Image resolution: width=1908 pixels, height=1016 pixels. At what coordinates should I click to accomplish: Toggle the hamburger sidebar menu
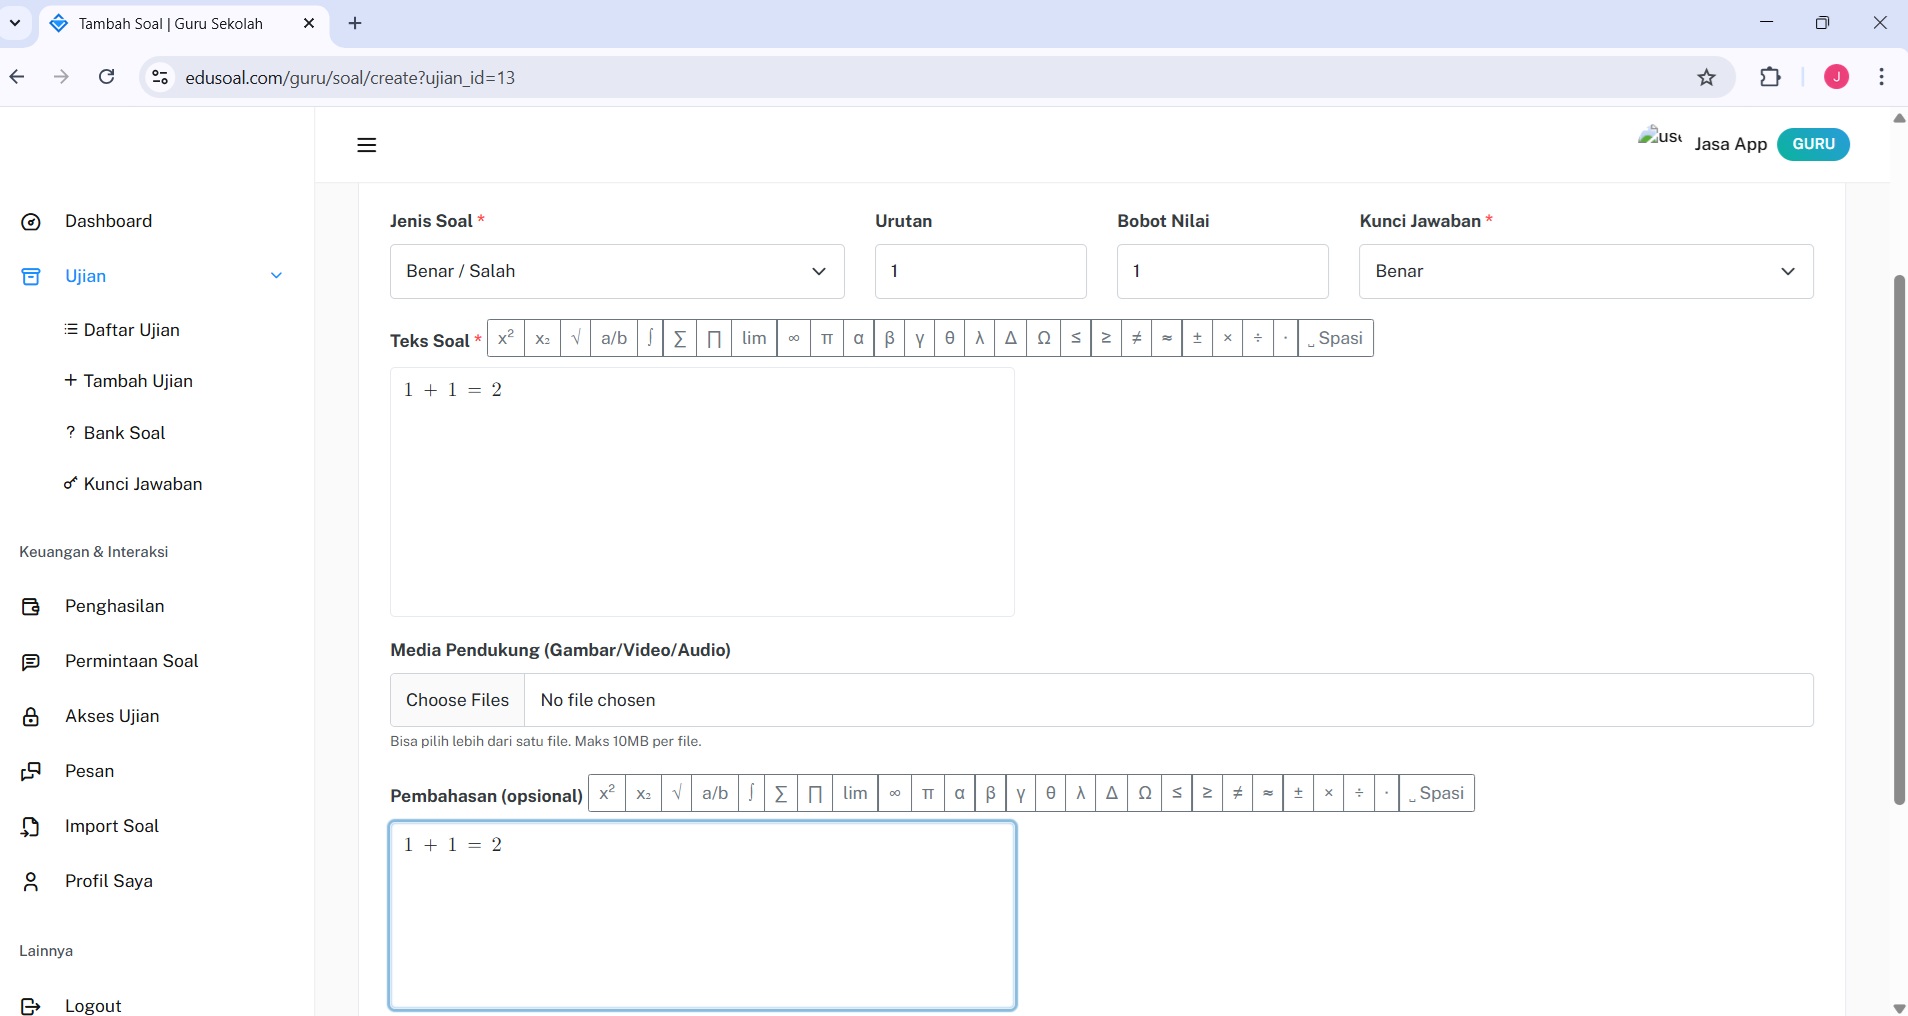pos(367,145)
